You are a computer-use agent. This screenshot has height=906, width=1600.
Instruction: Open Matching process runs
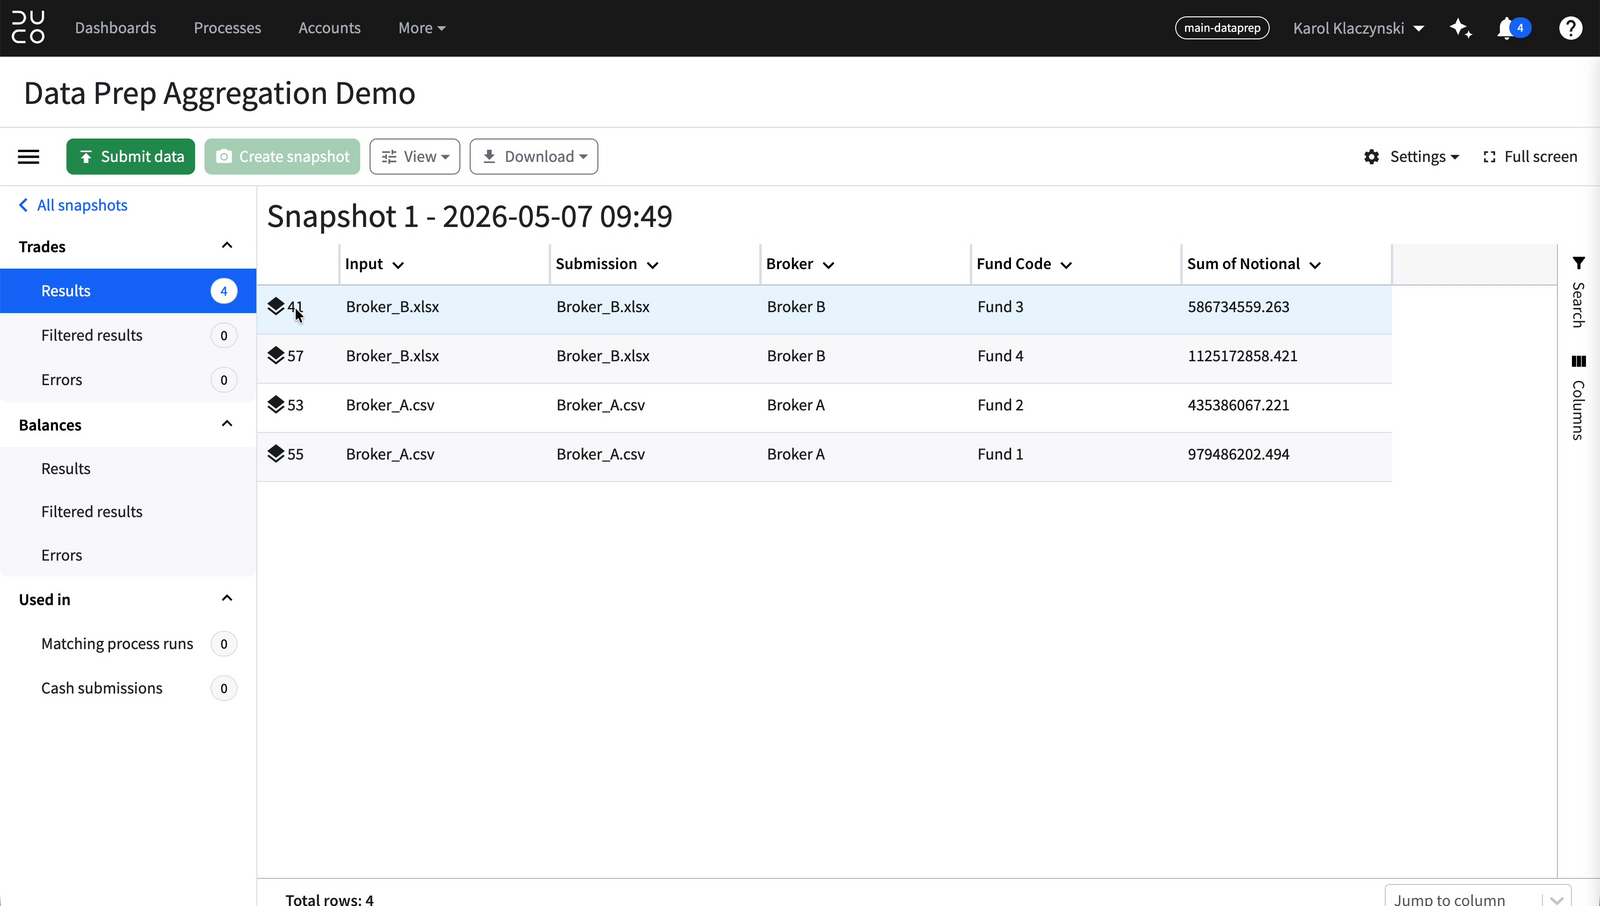click(128, 644)
